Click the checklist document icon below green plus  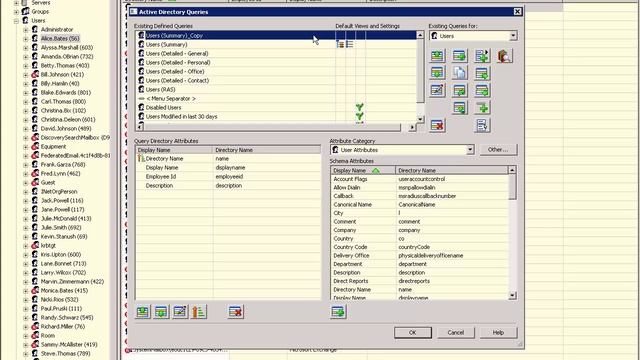pos(482,125)
